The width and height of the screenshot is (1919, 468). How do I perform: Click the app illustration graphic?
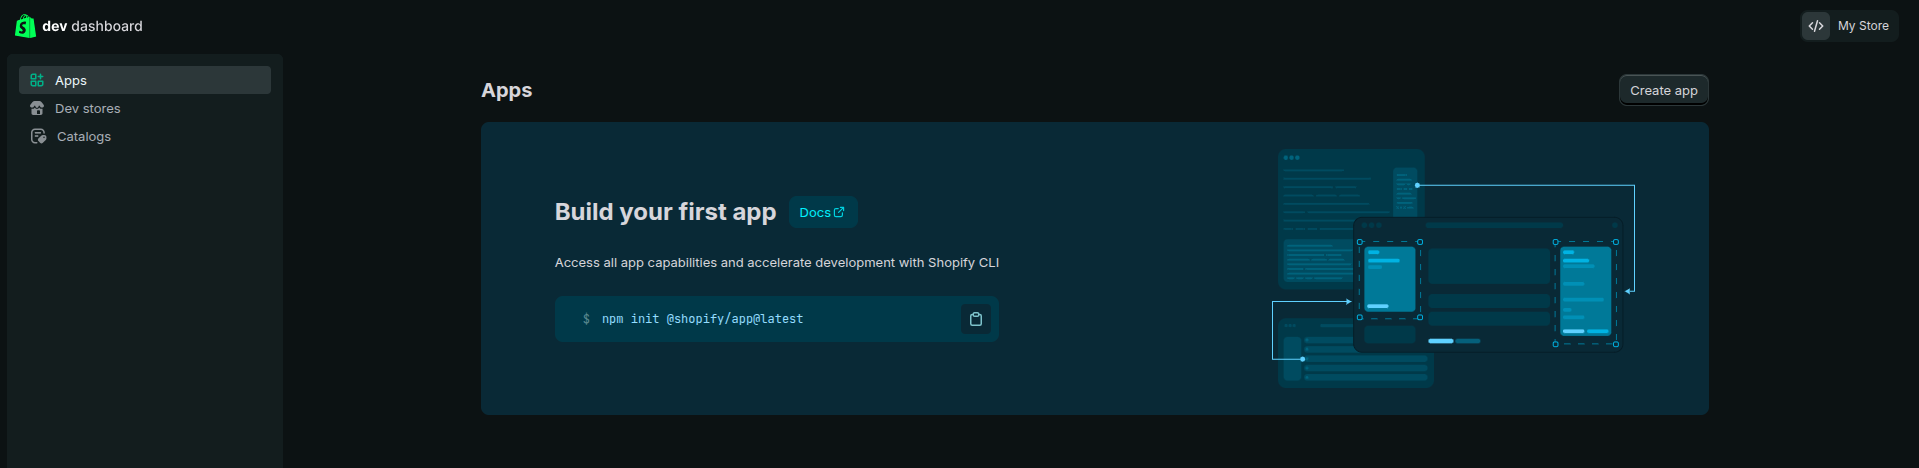1454,268
